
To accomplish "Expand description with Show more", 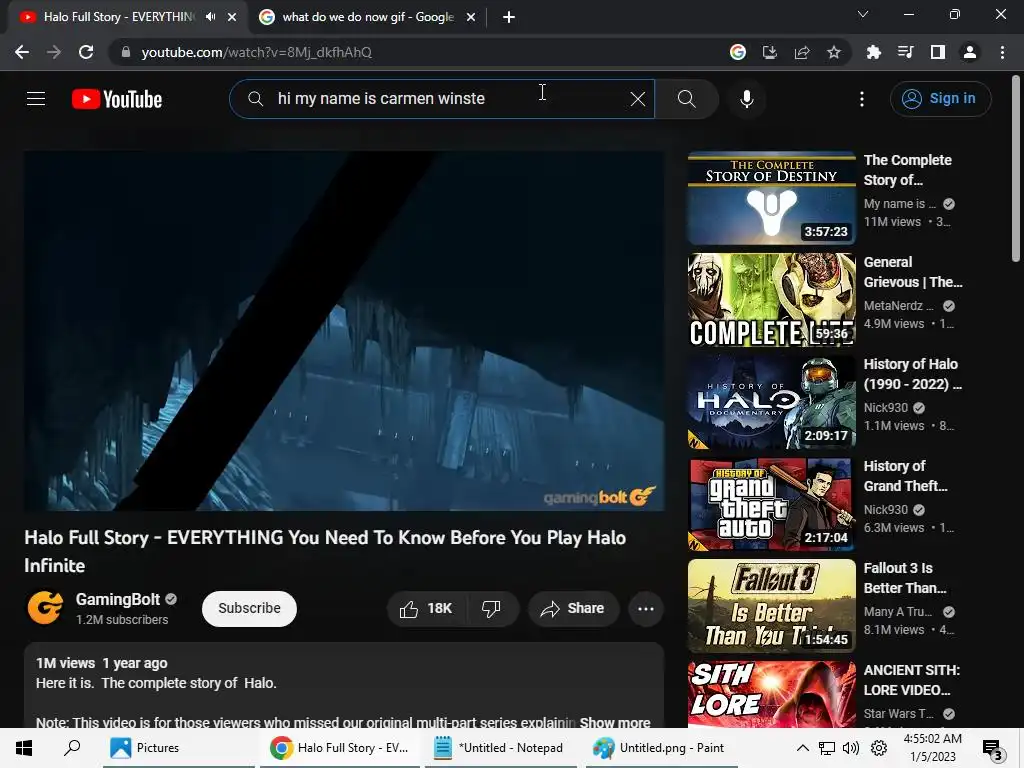I will pos(615,722).
